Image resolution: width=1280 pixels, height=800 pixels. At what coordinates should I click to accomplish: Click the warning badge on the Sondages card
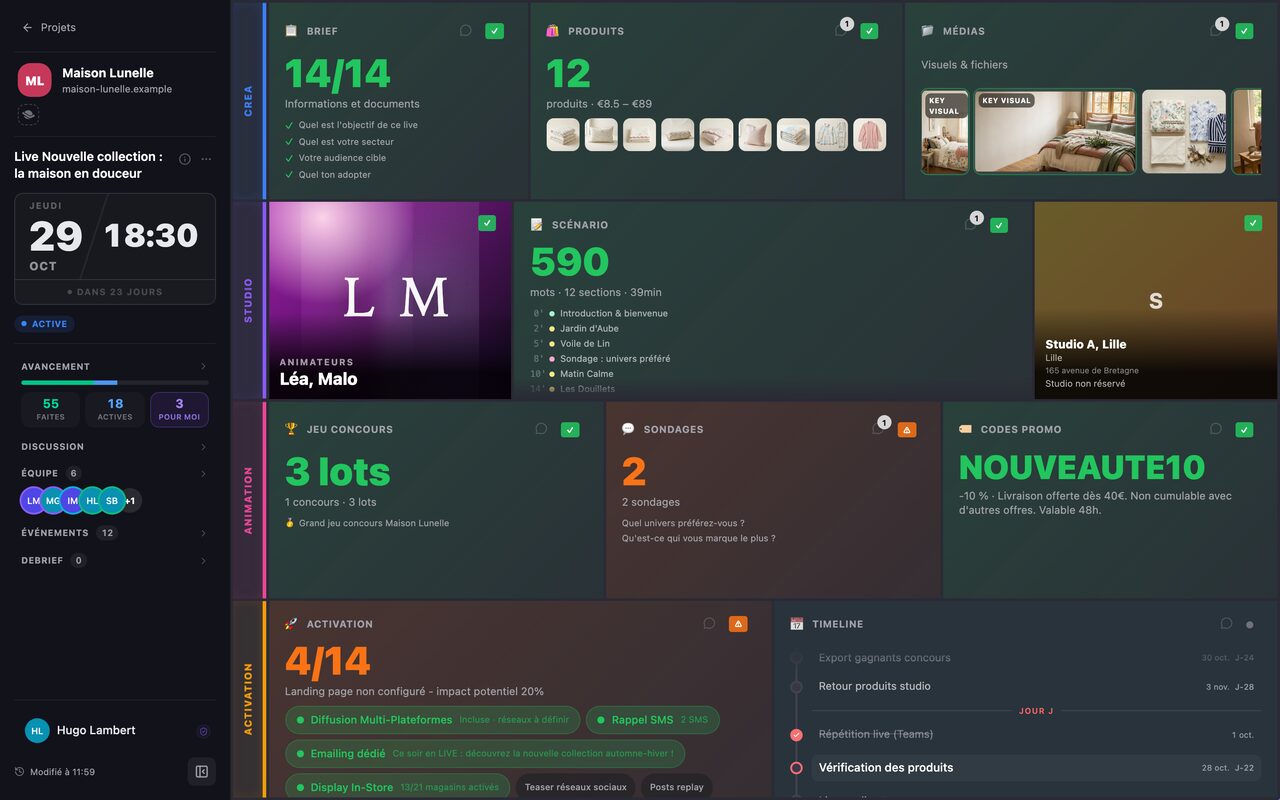point(907,430)
